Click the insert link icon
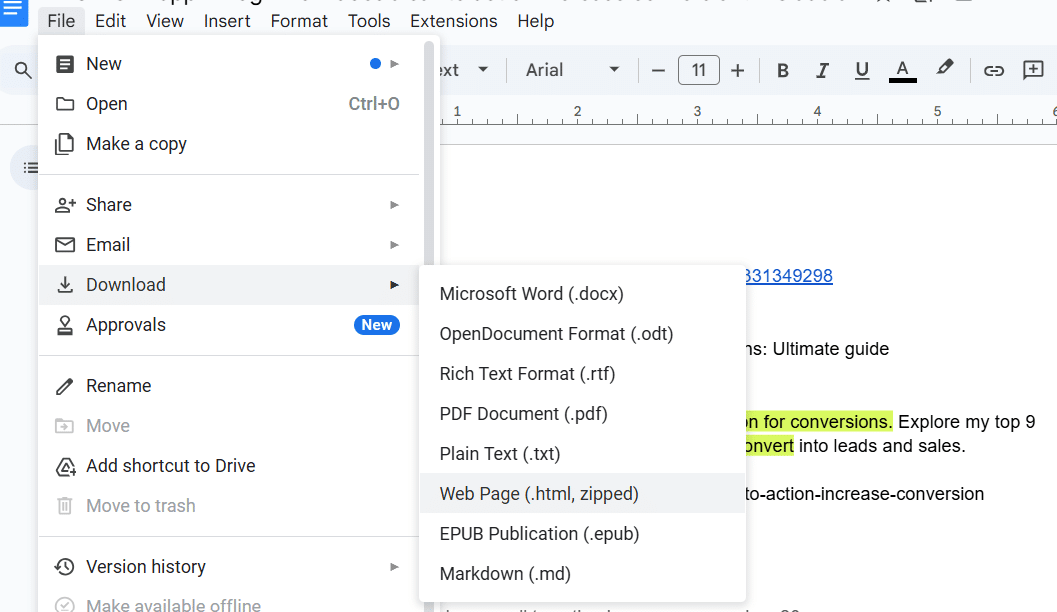This screenshot has height=612, width=1057. coord(994,70)
